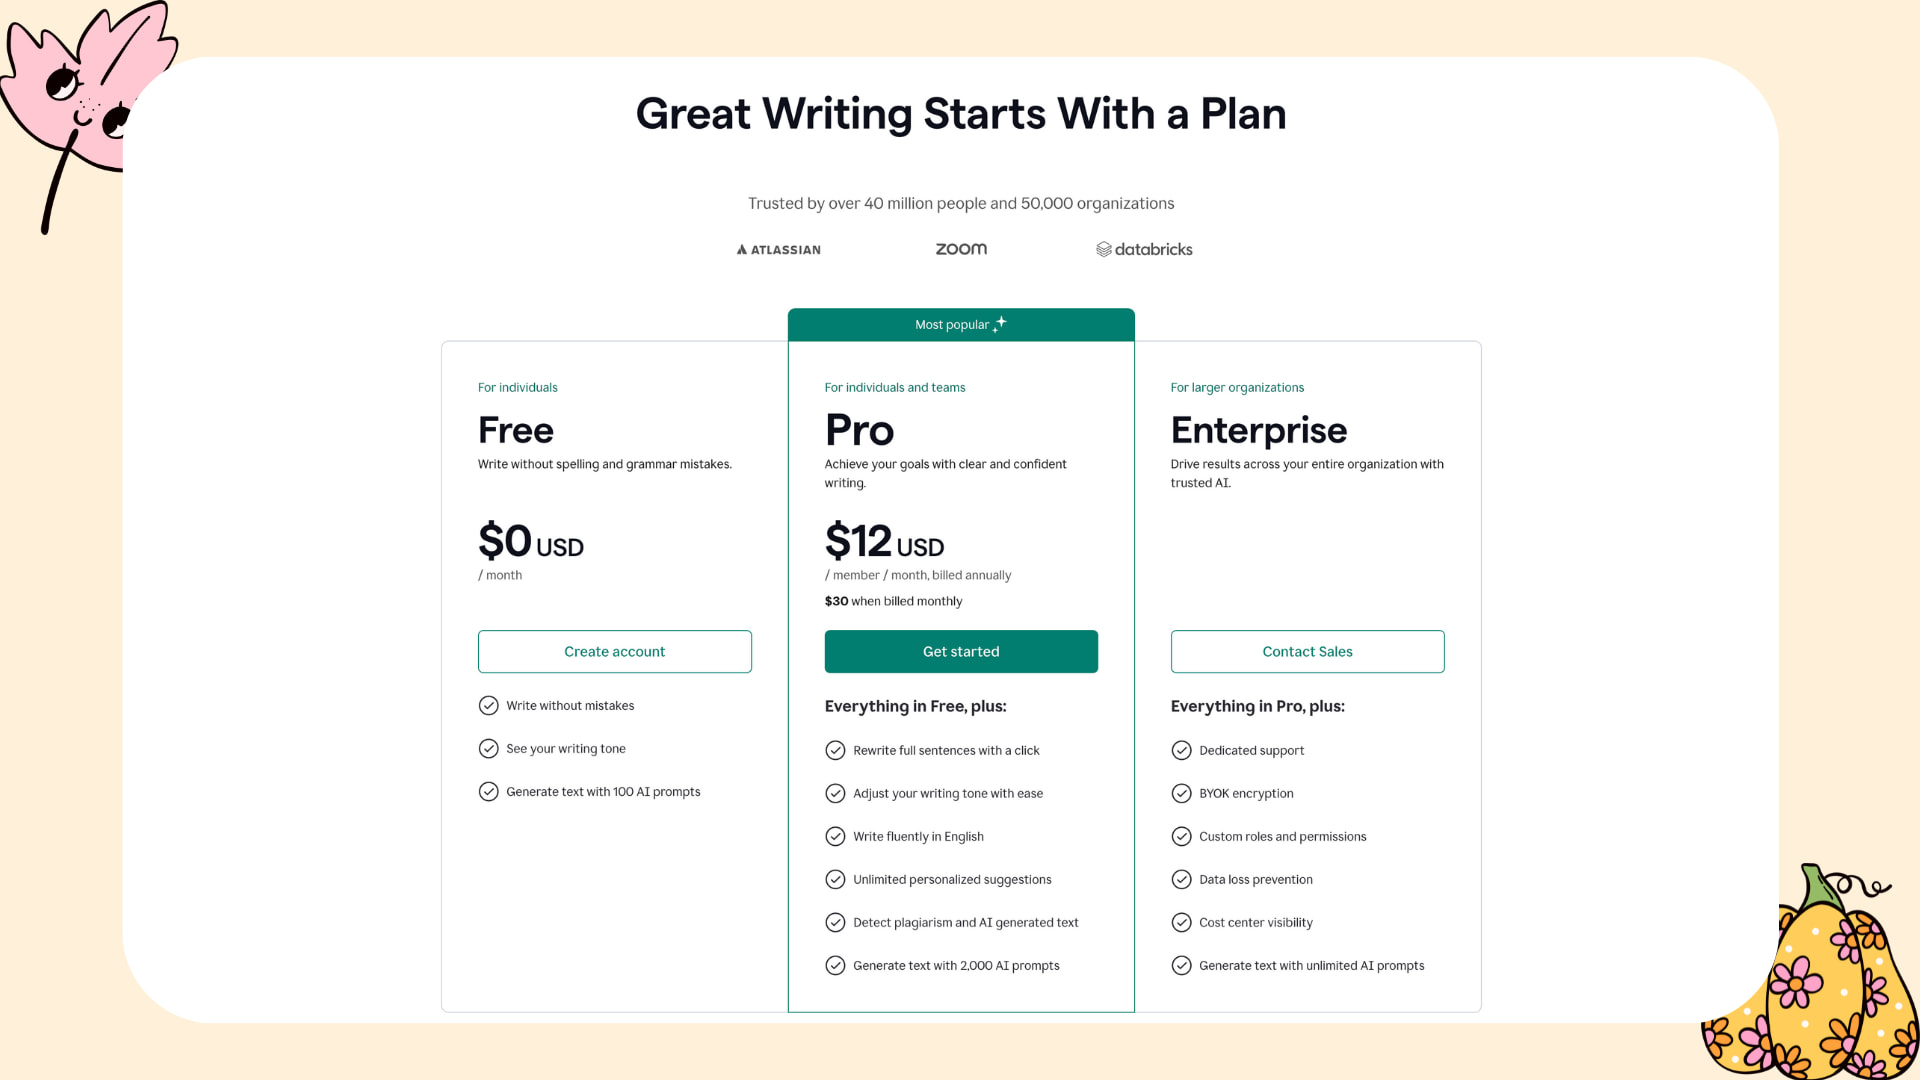Click the Create account button
1920x1080 pixels.
pyautogui.click(x=614, y=651)
